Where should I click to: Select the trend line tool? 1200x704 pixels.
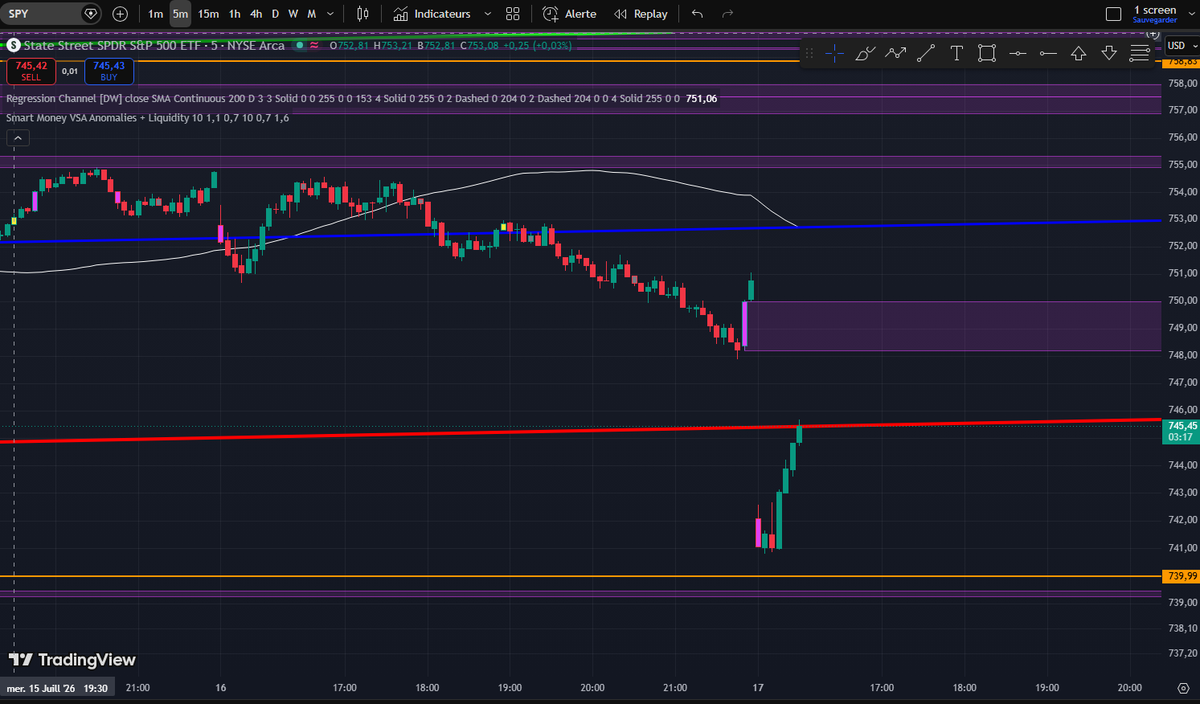926,53
